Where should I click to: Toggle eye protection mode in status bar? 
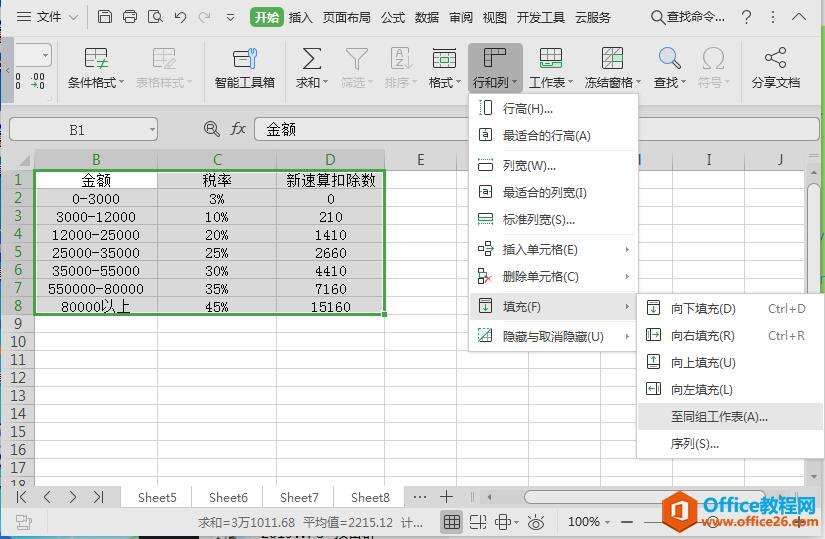click(536, 522)
